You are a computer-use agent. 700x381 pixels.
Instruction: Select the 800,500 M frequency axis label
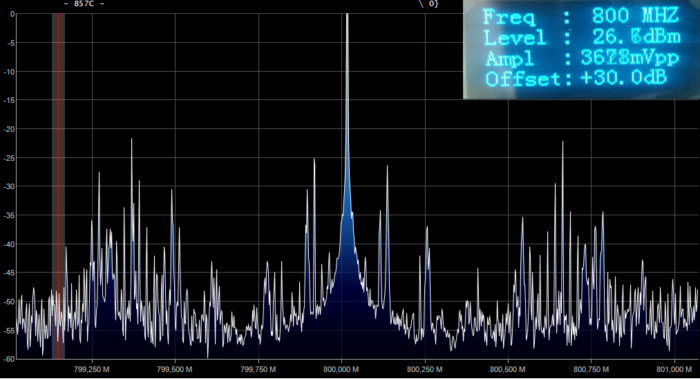pos(508,369)
